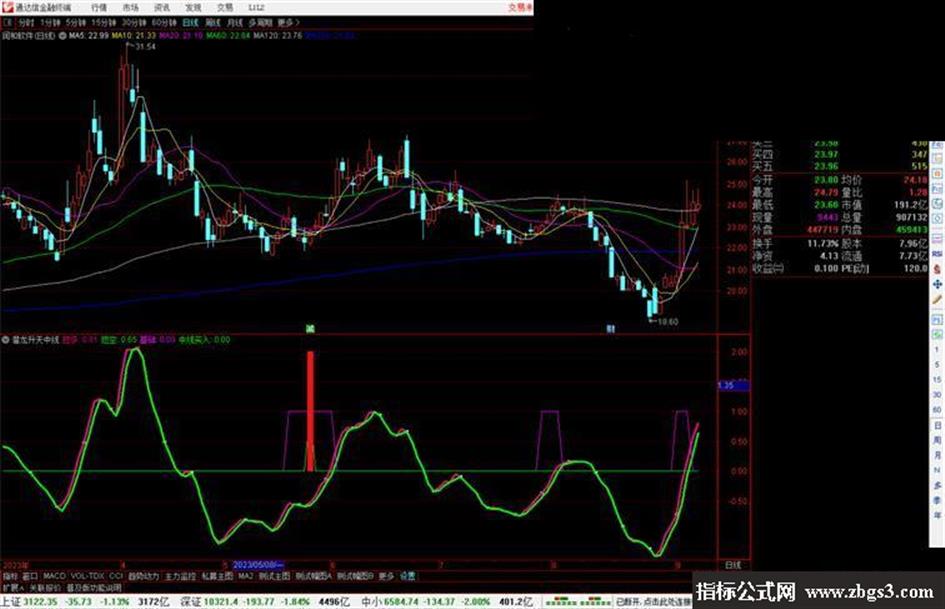The width and height of the screenshot is (945, 609).
Task: Click the 最高 value 24.79 in the quote panel
Action: 826,192
